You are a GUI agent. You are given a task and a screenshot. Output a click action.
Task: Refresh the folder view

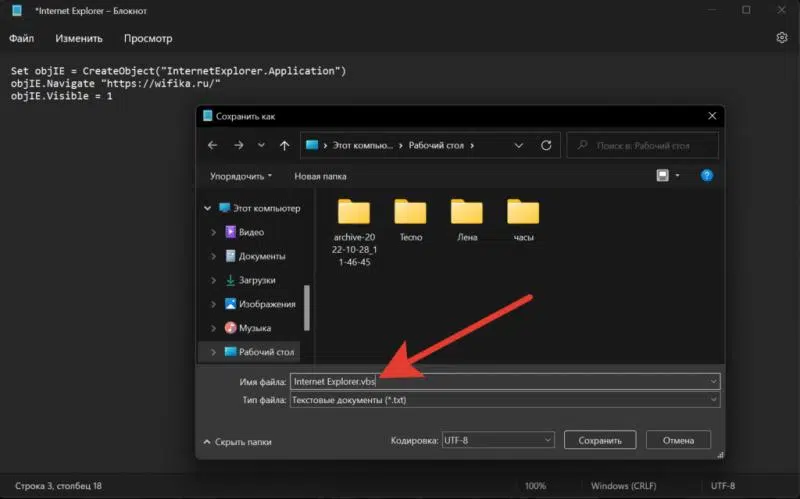tap(546, 145)
